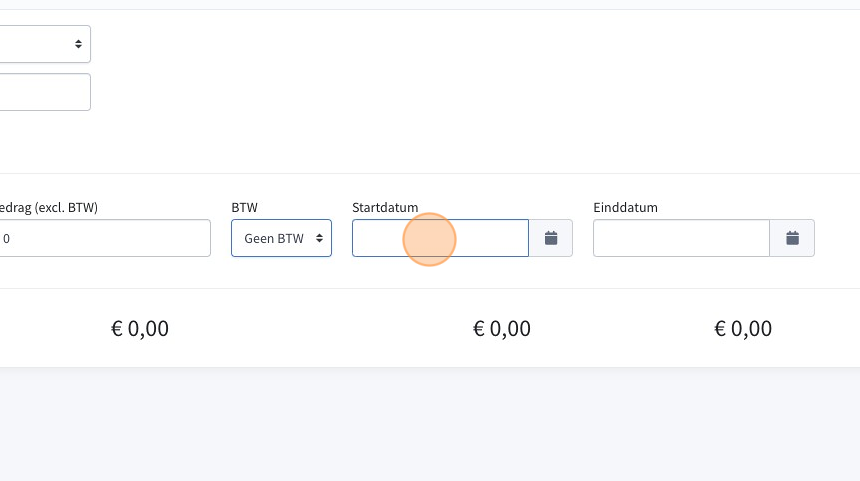
Task: Focus the Einddatum date input field
Action: (x=681, y=238)
